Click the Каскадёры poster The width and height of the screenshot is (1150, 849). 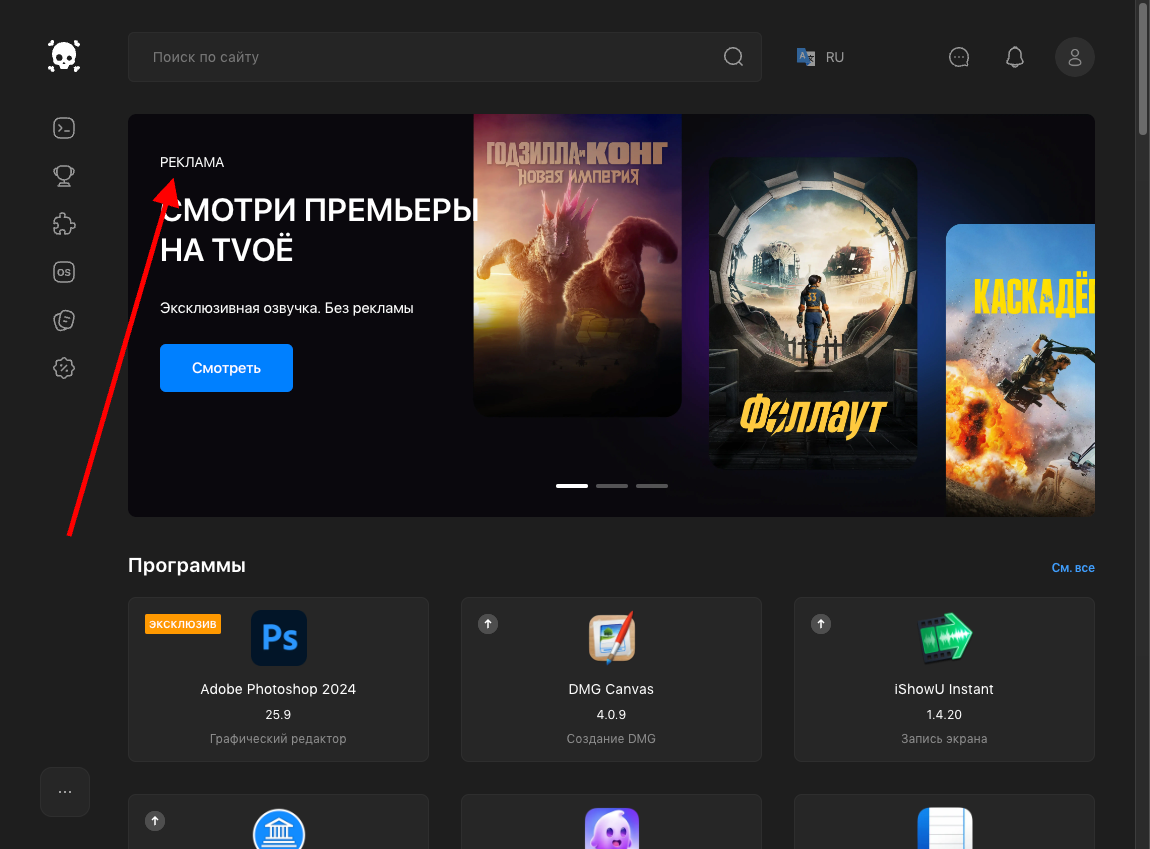1020,370
